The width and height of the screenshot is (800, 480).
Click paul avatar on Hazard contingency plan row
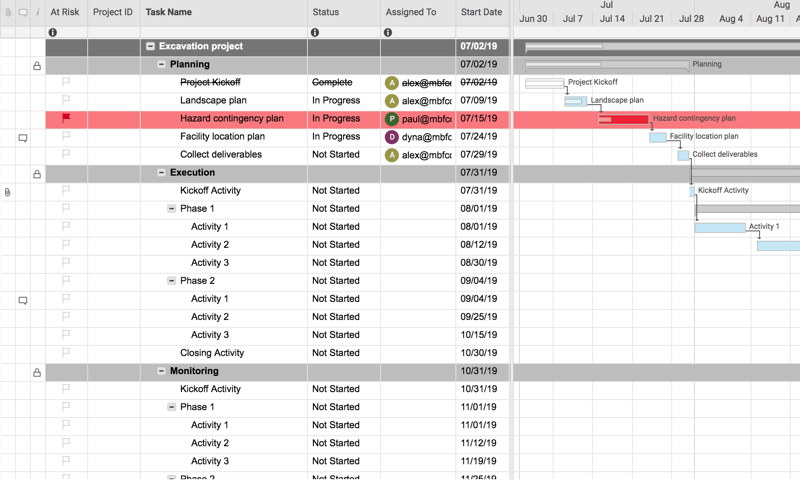point(391,119)
